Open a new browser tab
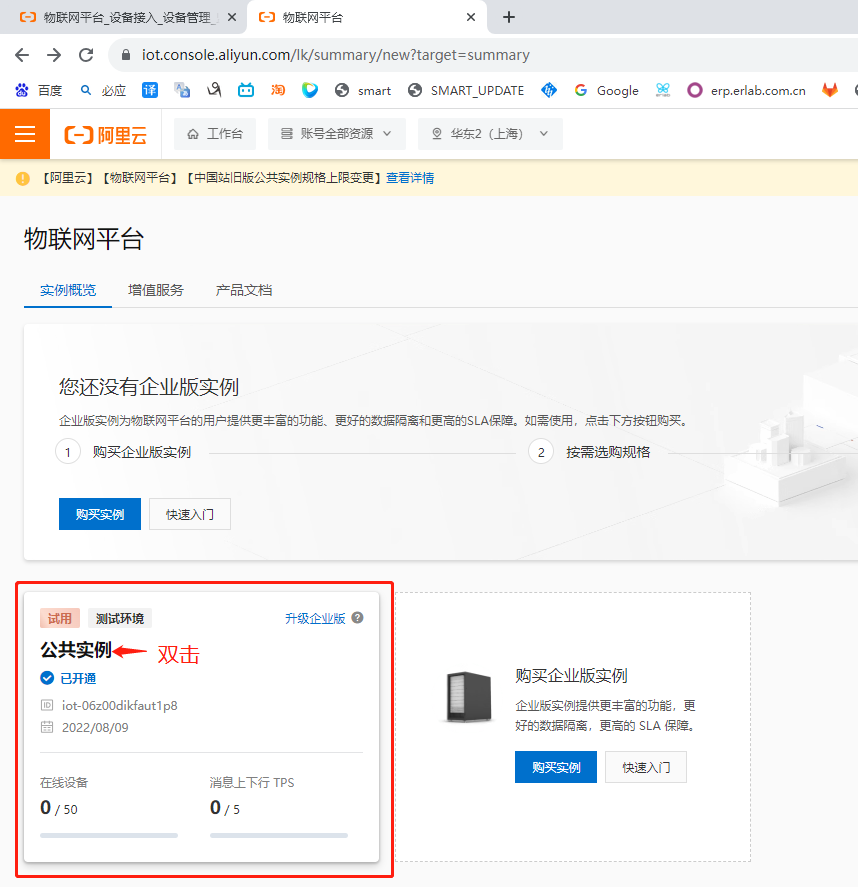The image size is (858, 887). coord(508,18)
